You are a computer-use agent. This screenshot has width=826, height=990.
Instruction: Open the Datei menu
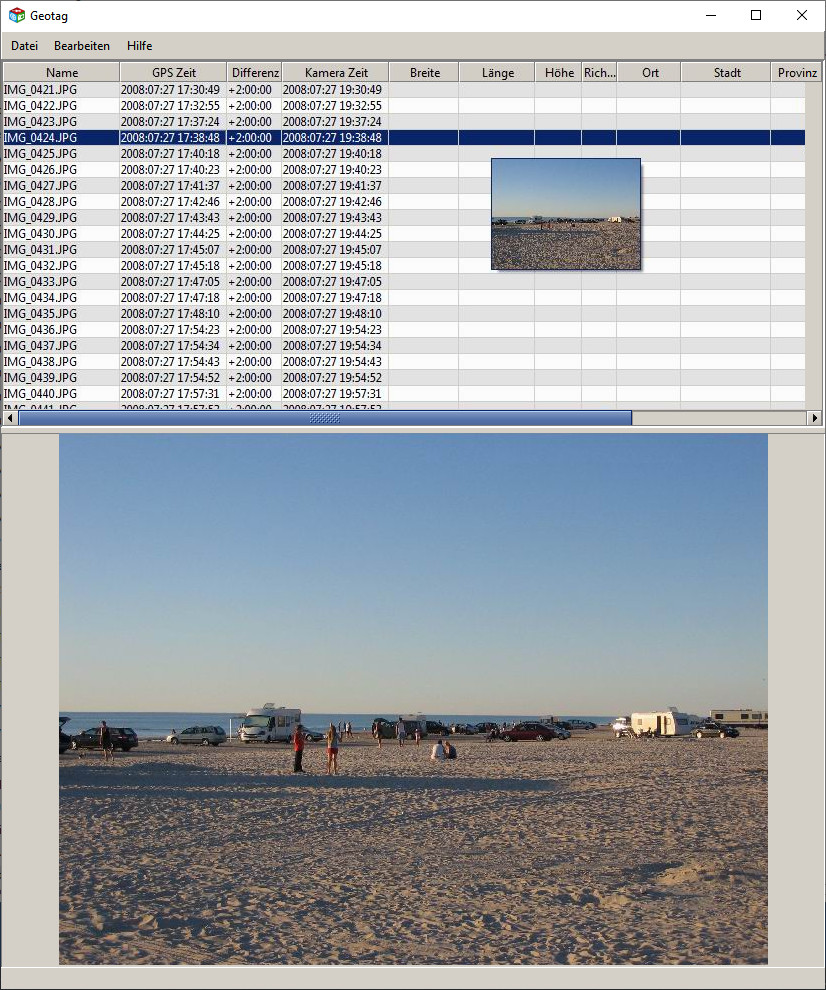tap(24, 46)
